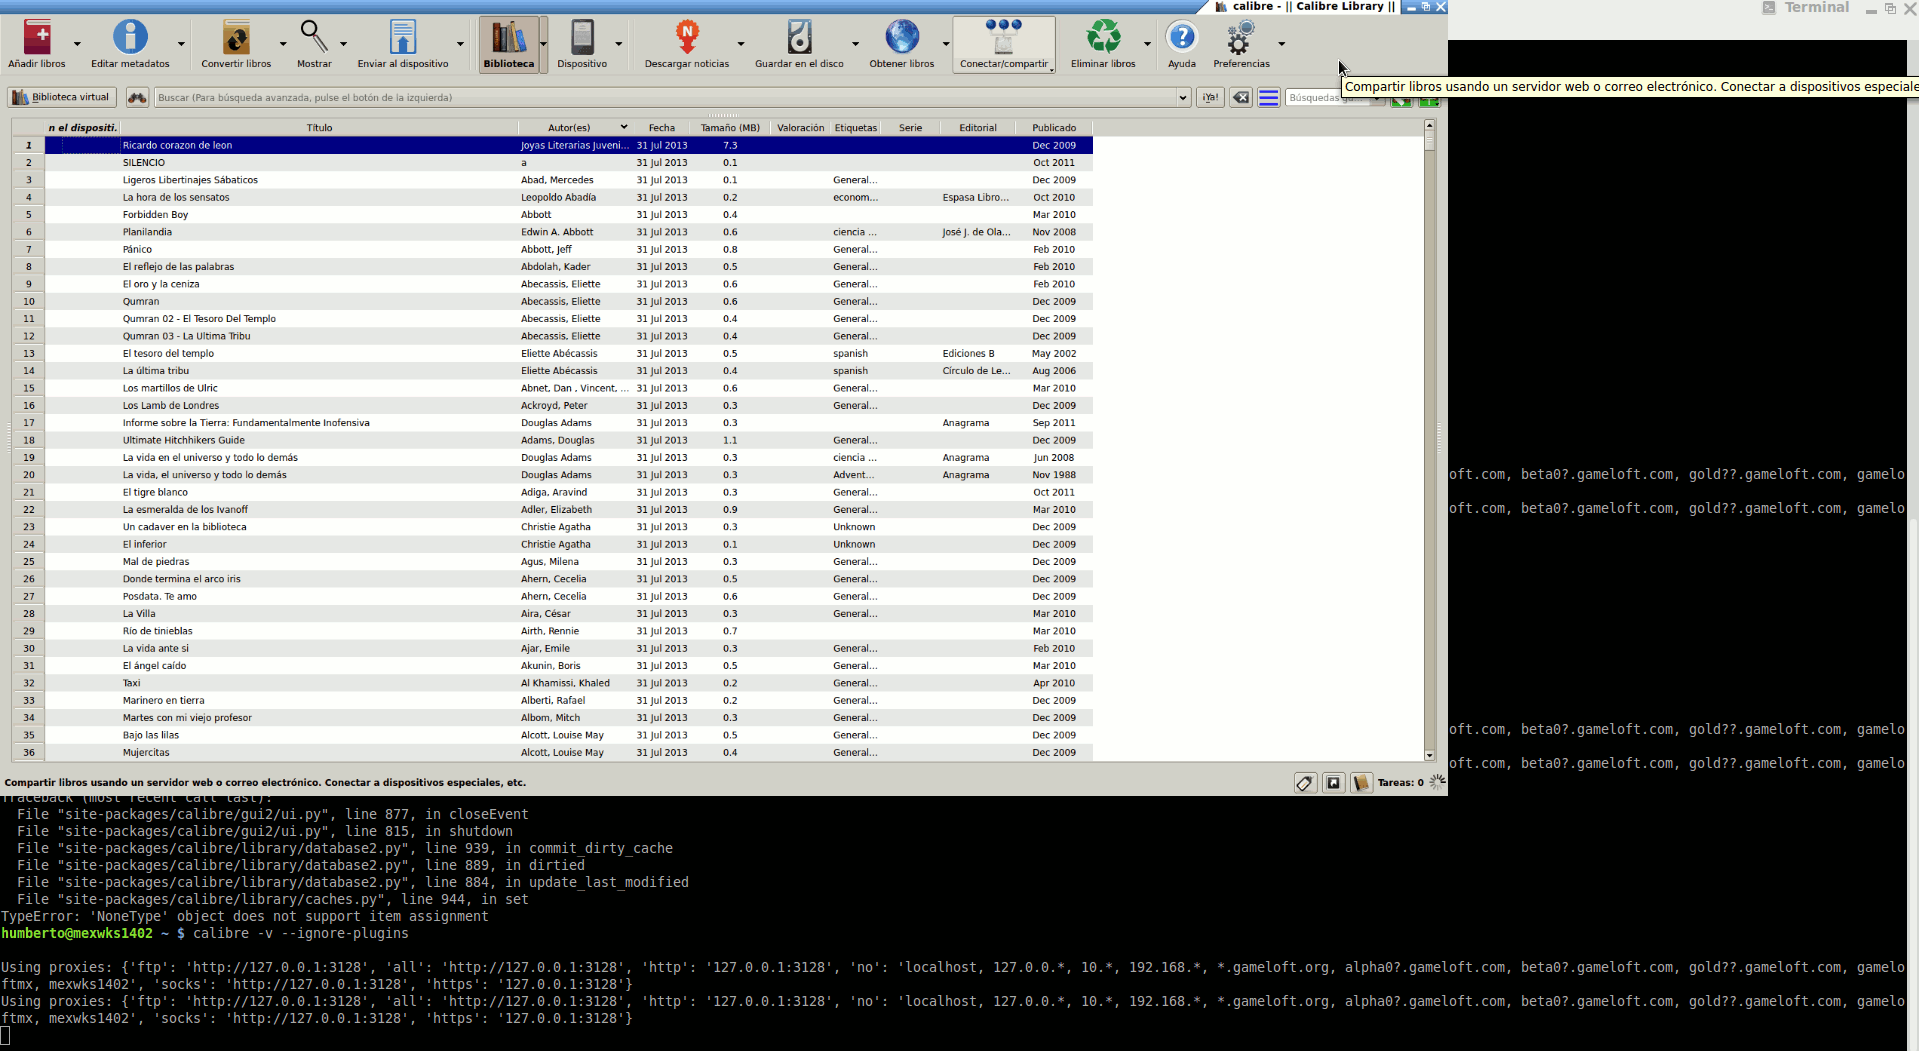Open the search history dropdown arrow
Image resolution: width=1919 pixels, height=1051 pixels.
point(1183,98)
